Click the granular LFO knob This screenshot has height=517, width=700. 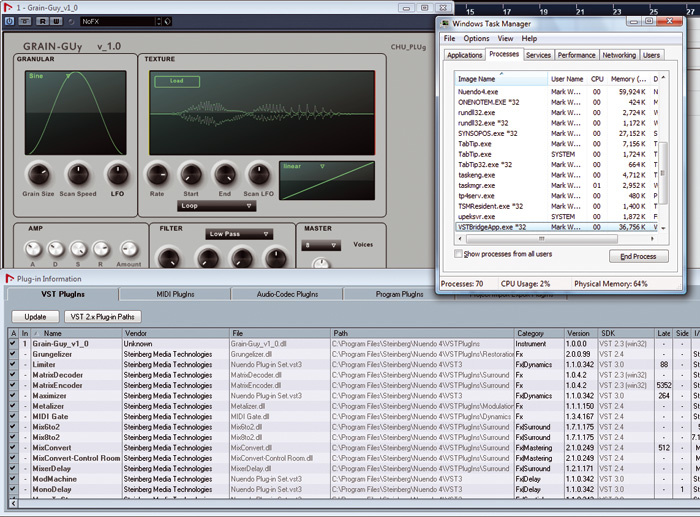coord(118,175)
